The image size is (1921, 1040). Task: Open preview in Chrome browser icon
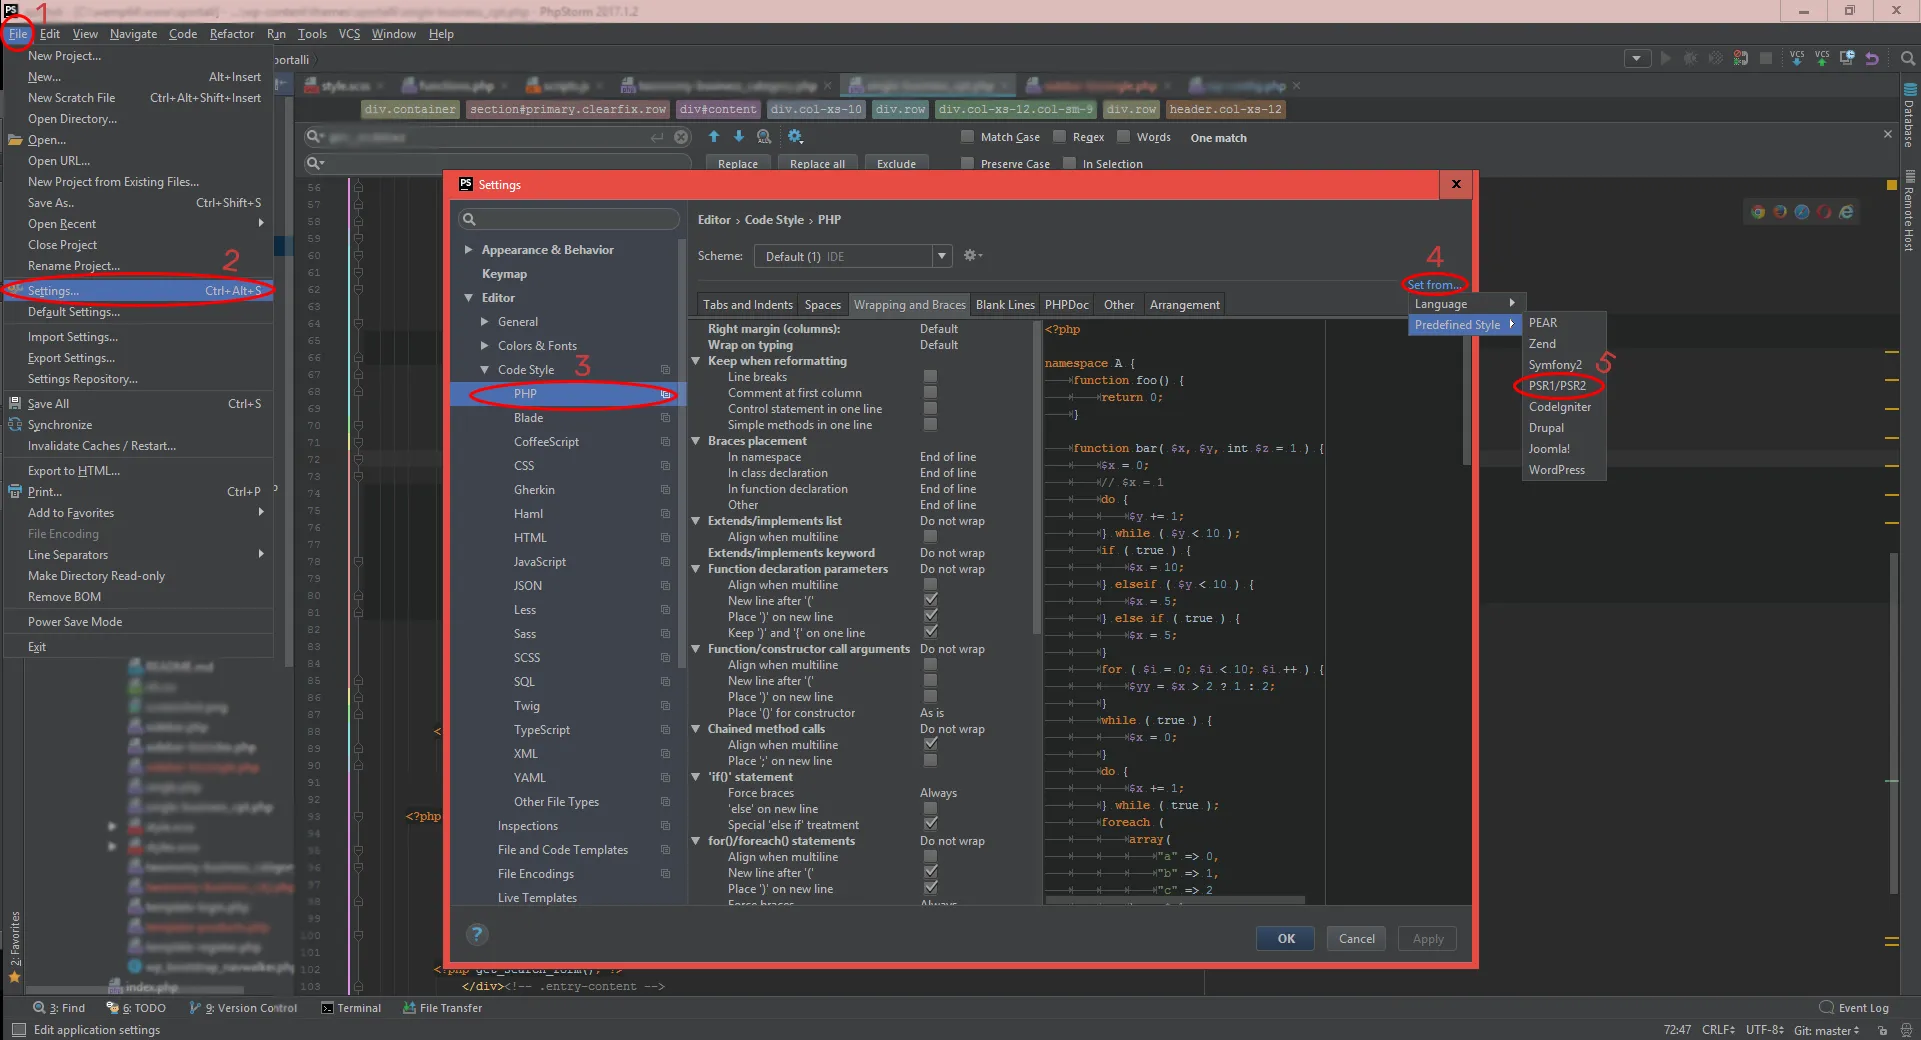point(1758,212)
